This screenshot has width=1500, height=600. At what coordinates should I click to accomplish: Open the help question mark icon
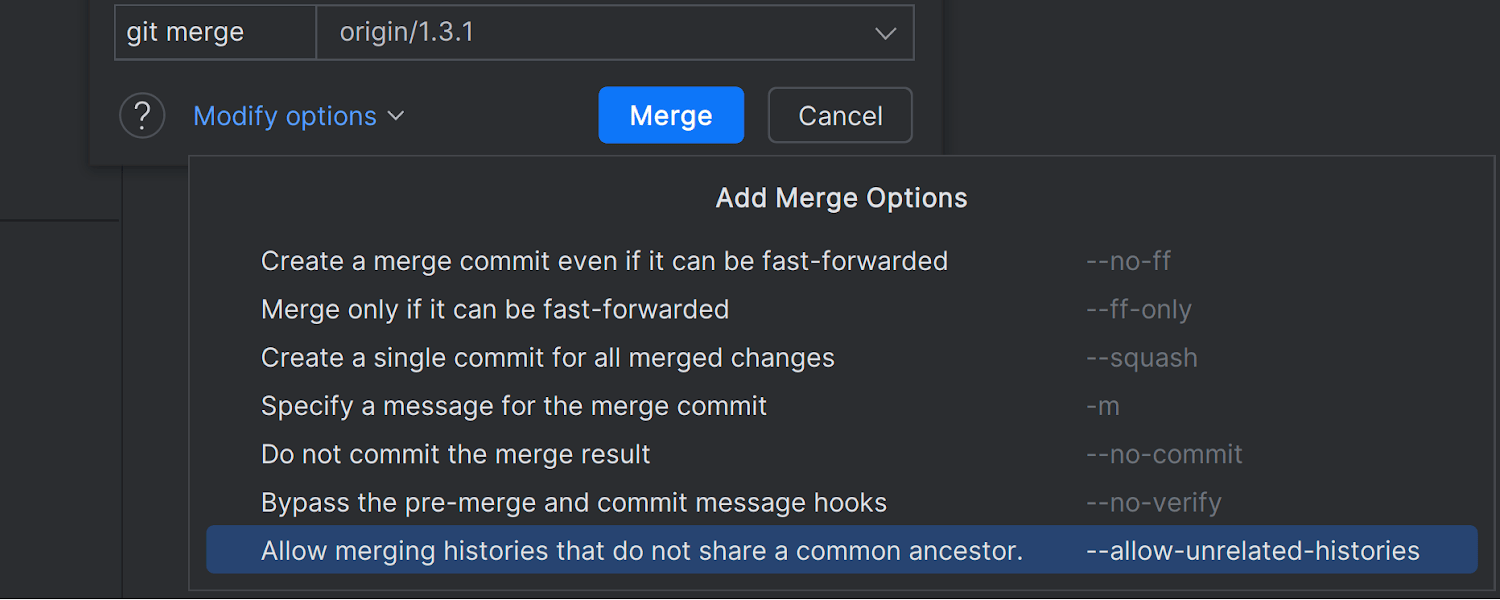[x=142, y=116]
